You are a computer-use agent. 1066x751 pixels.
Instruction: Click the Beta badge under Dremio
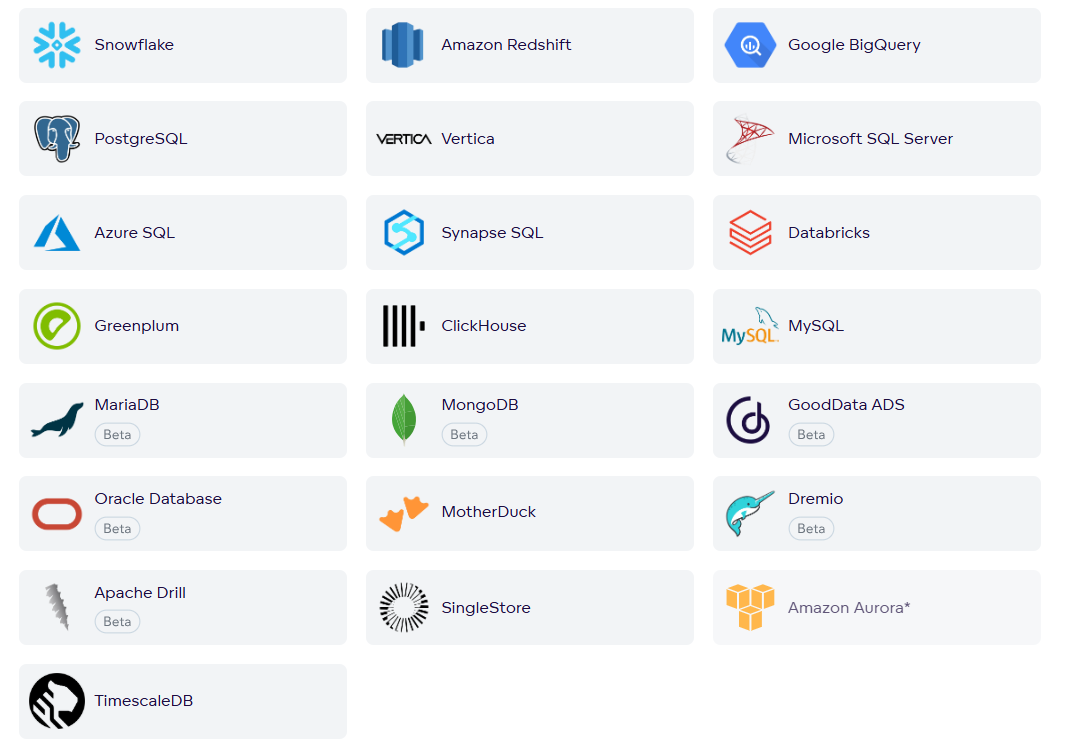811,529
